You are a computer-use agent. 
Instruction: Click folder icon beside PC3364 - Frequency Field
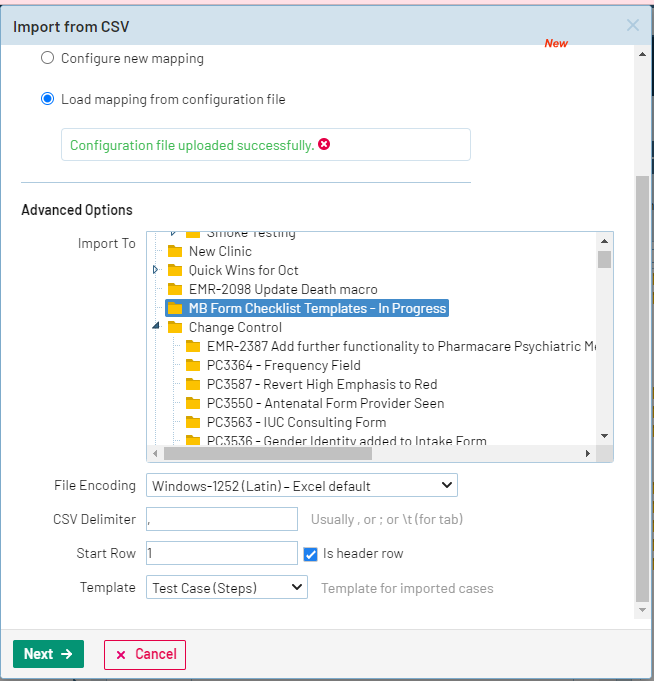[x=193, y=366]
